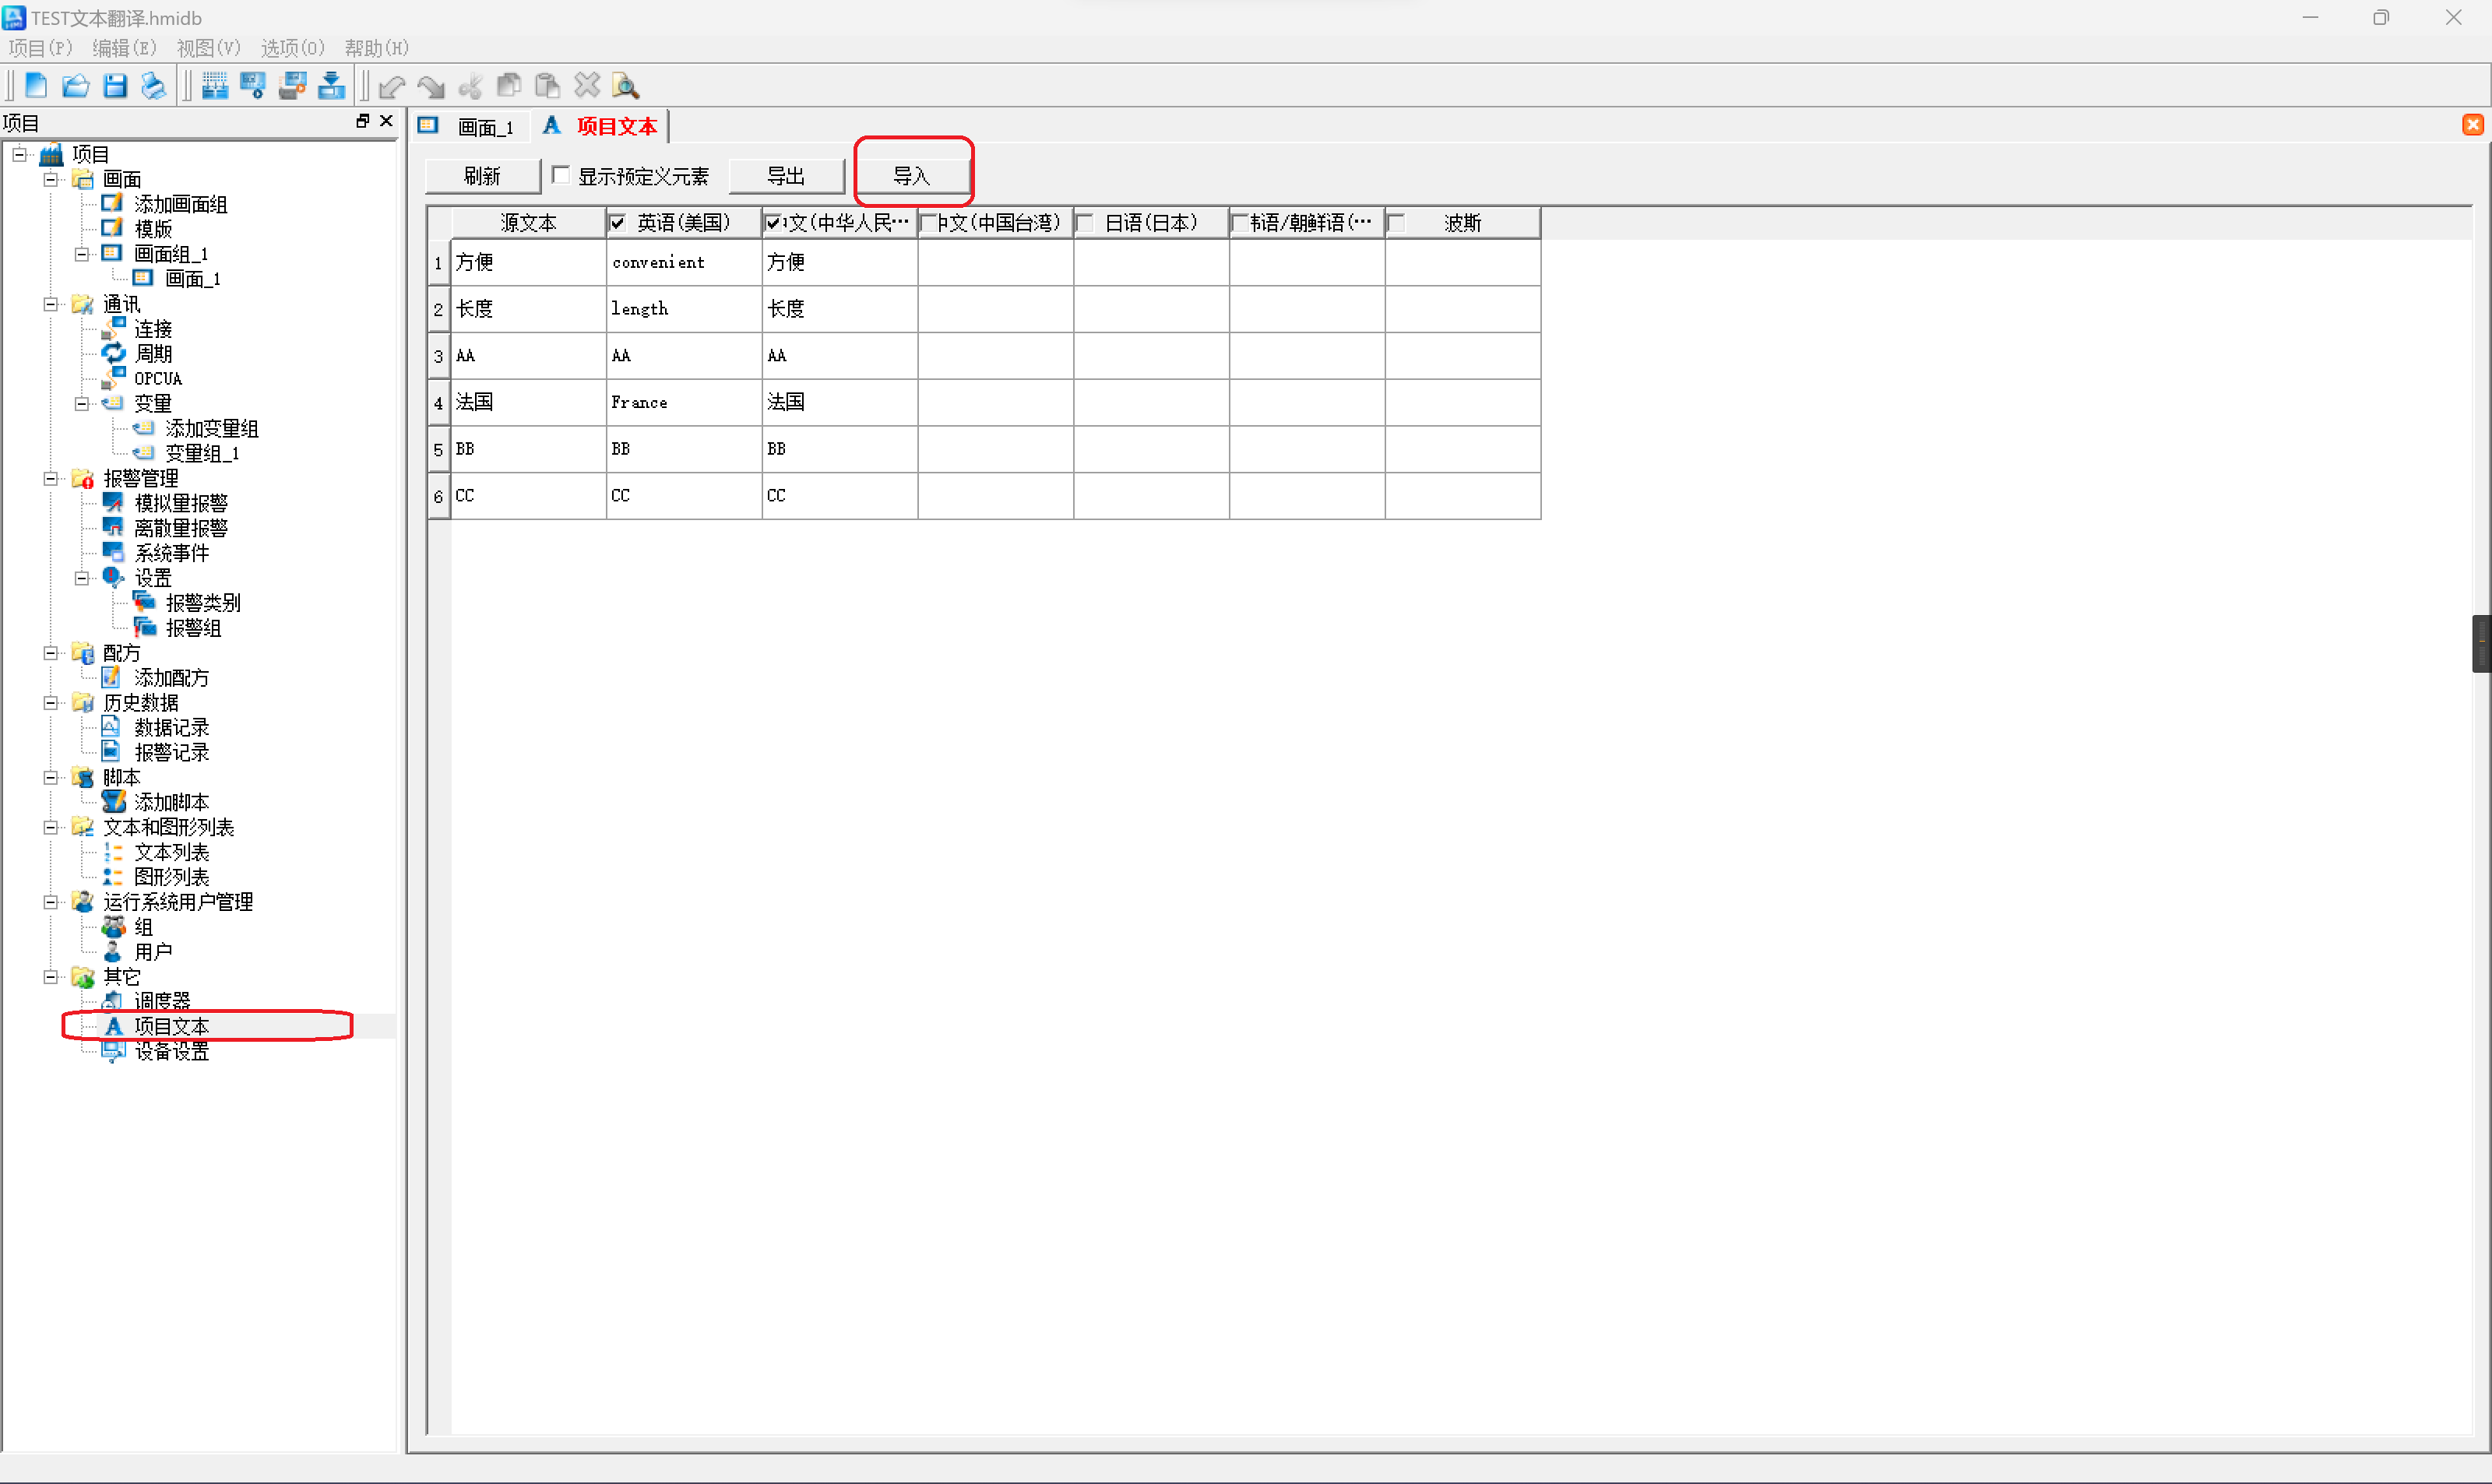Click the Download to device icon
The image size is (2492, 1484).
tap(331, 86)
